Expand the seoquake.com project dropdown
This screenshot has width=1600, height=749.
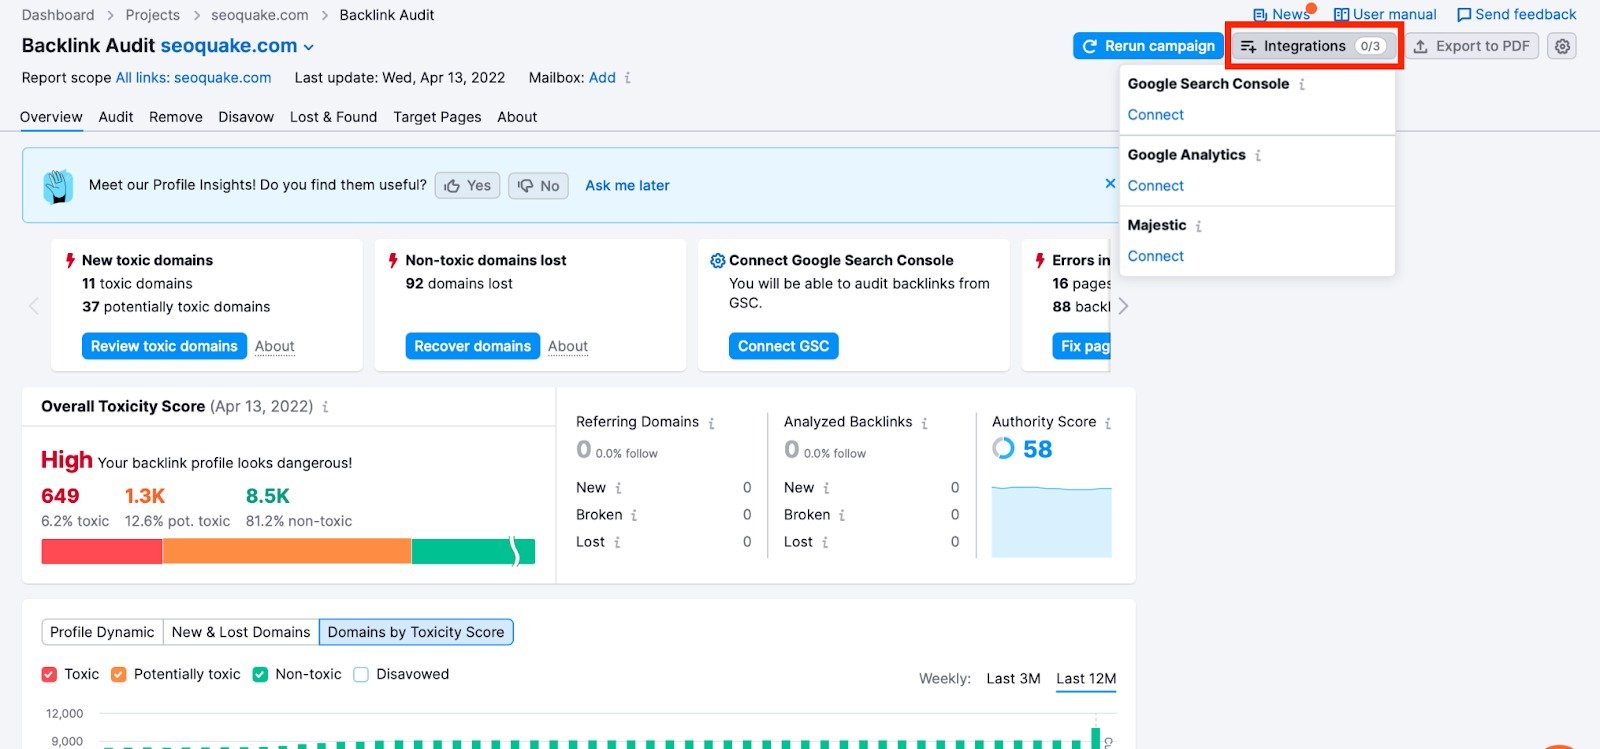pyautogui.click(x=309, y=47)
